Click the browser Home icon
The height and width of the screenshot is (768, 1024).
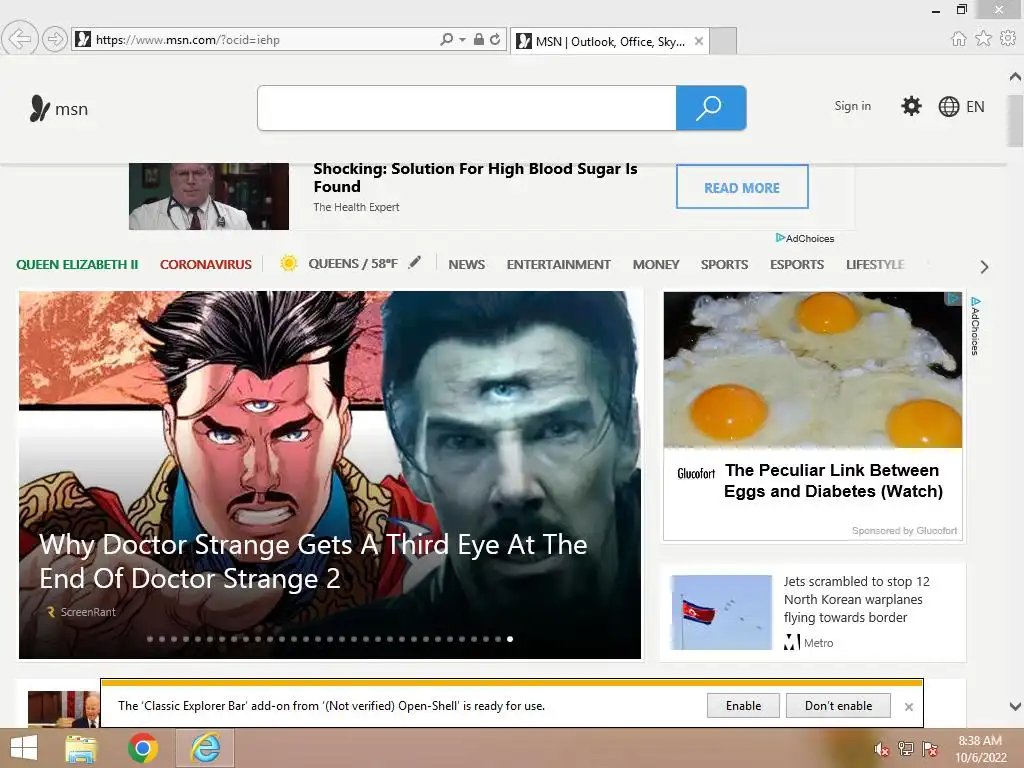tap(958, 39)
